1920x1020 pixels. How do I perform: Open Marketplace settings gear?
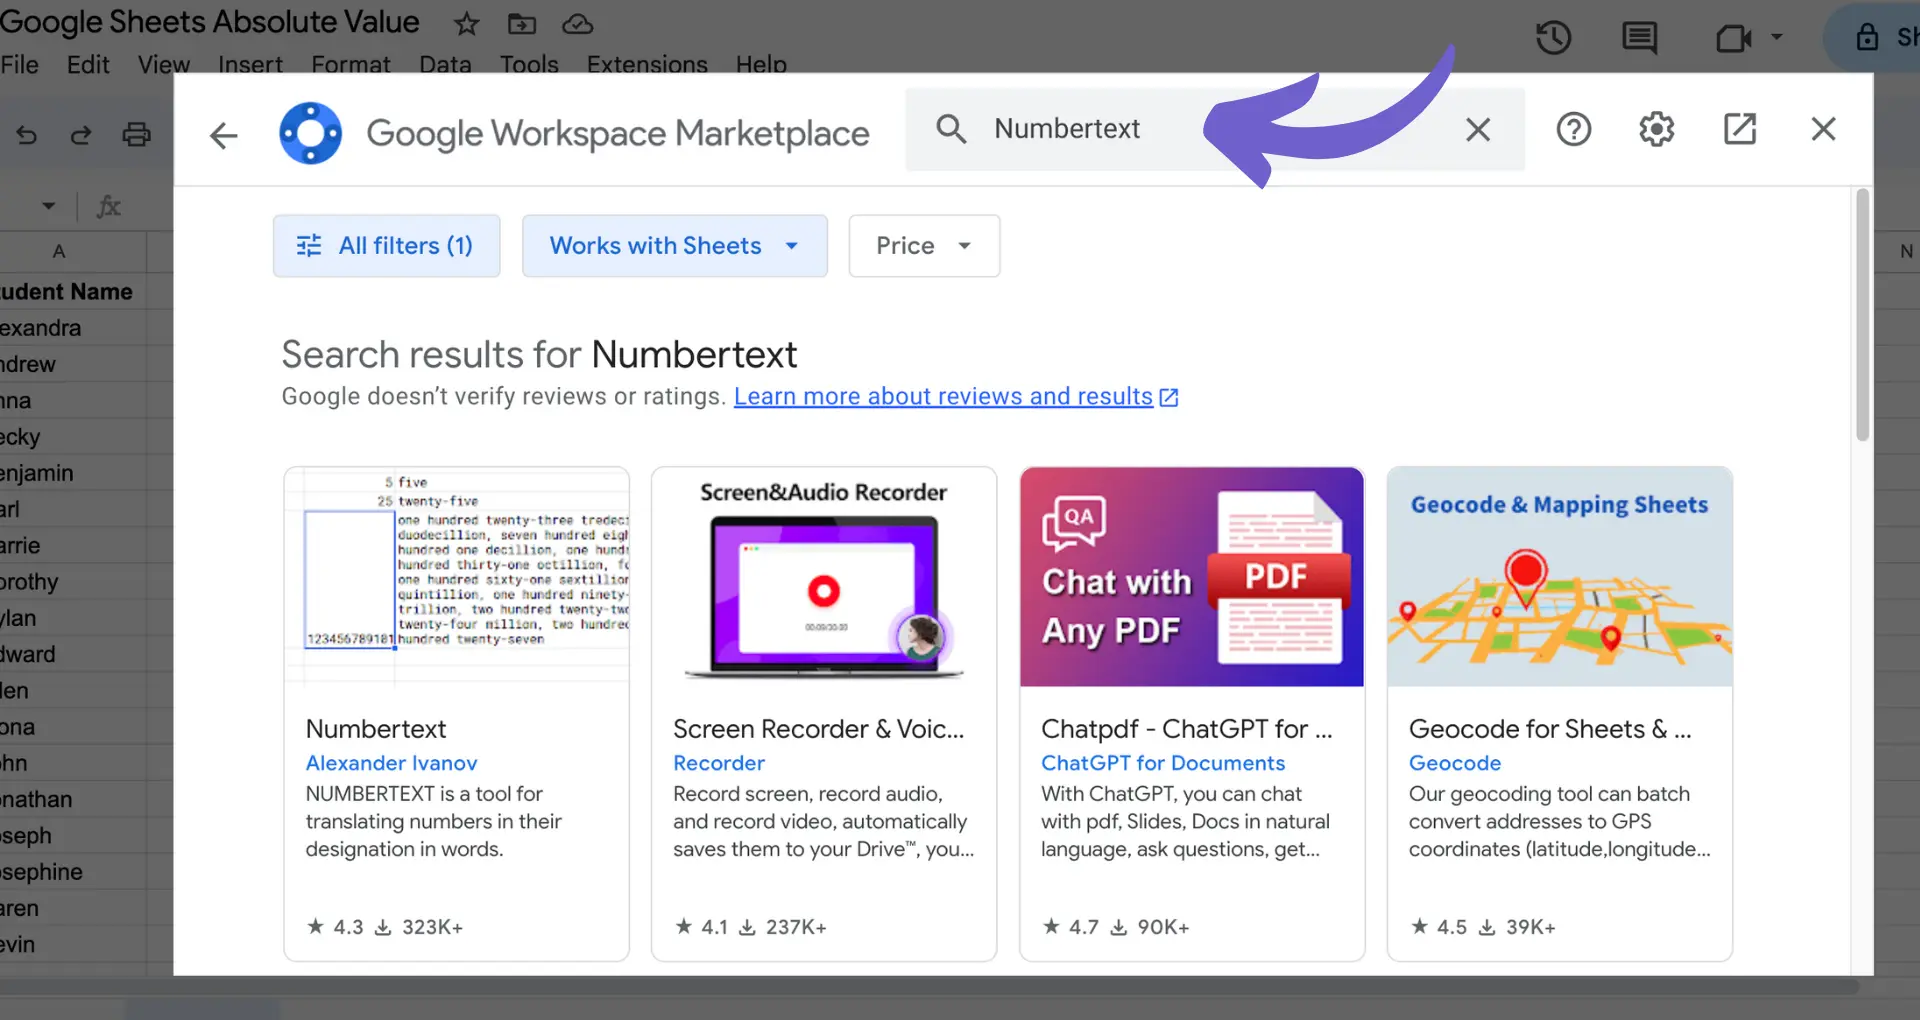pos(1657,129)
